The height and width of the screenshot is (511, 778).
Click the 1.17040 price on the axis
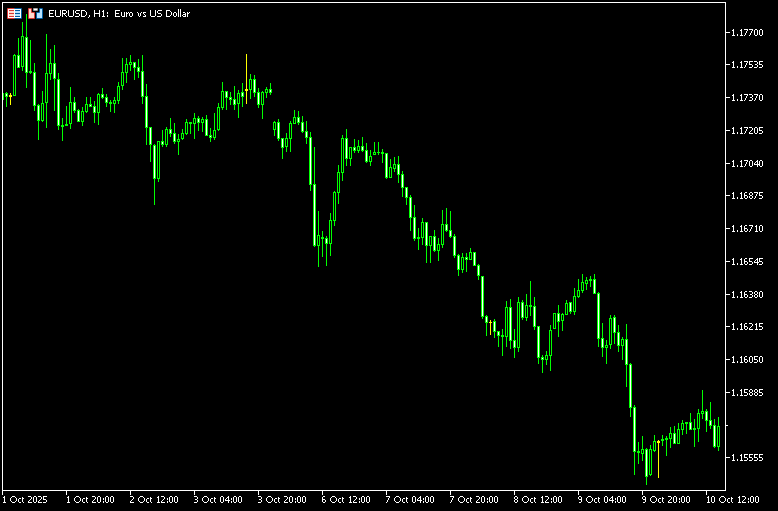pos(748,163)
